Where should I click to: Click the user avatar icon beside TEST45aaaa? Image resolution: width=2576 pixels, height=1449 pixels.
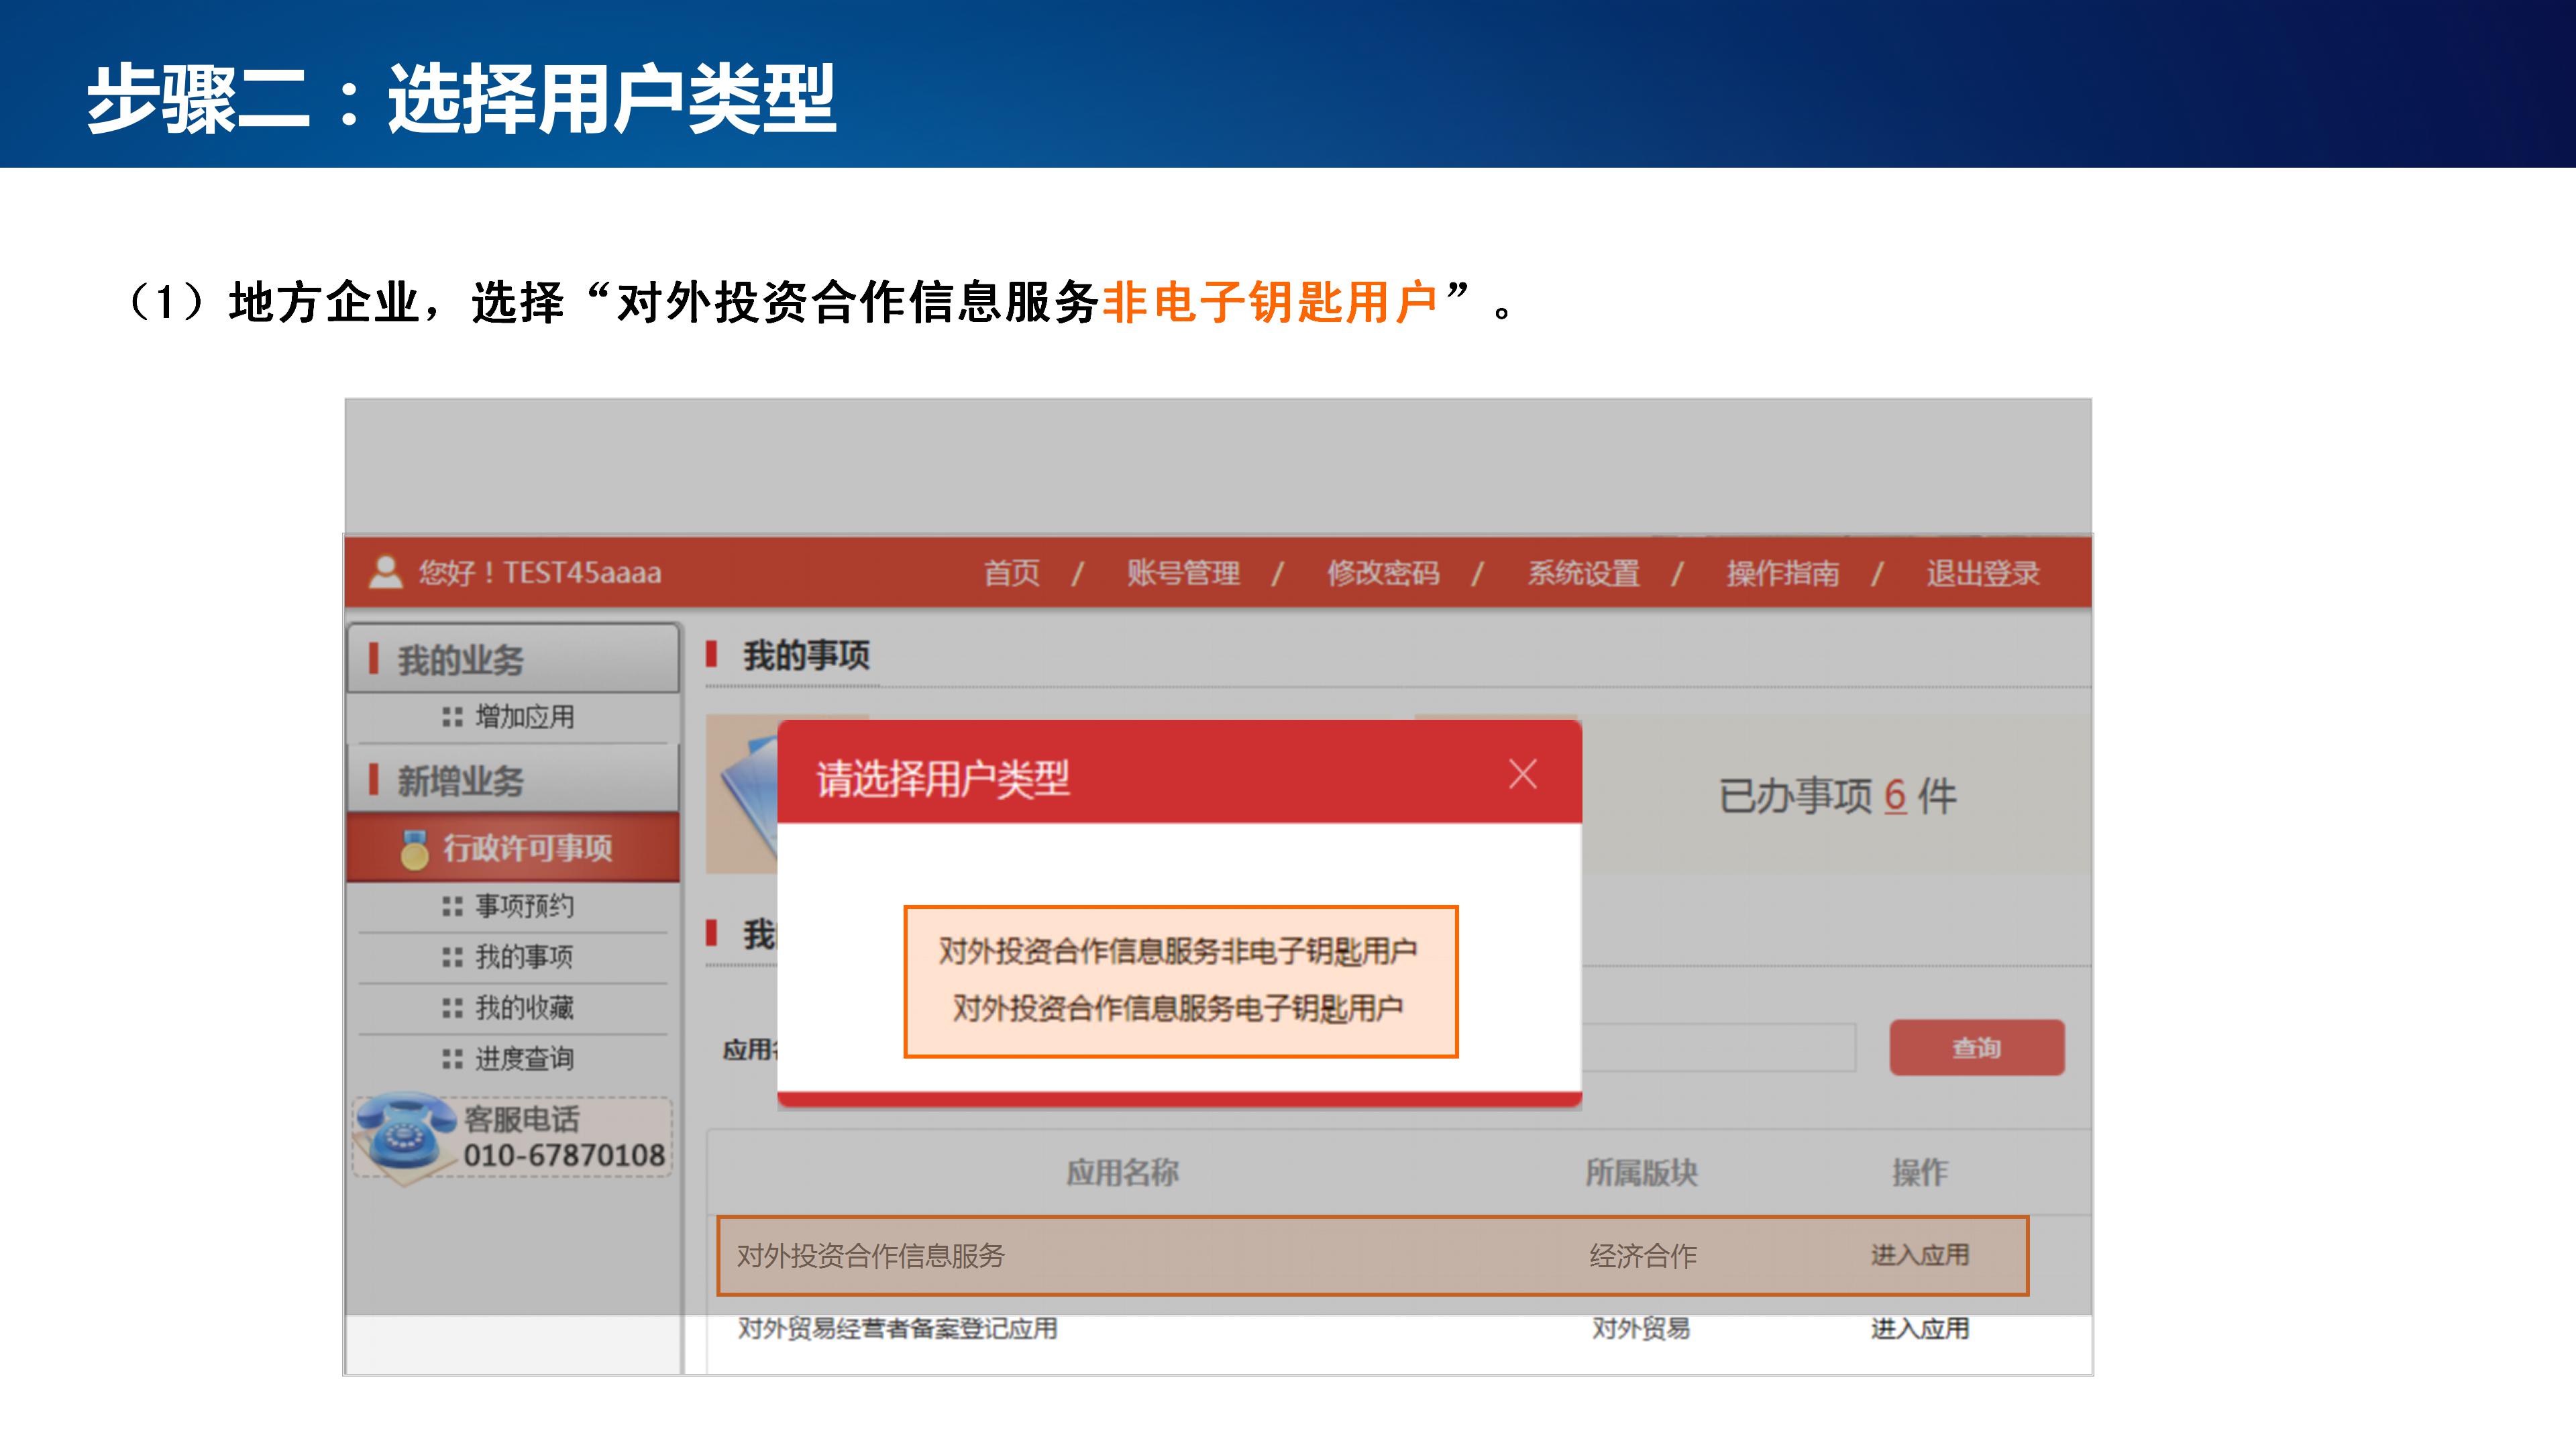(385, 572)
